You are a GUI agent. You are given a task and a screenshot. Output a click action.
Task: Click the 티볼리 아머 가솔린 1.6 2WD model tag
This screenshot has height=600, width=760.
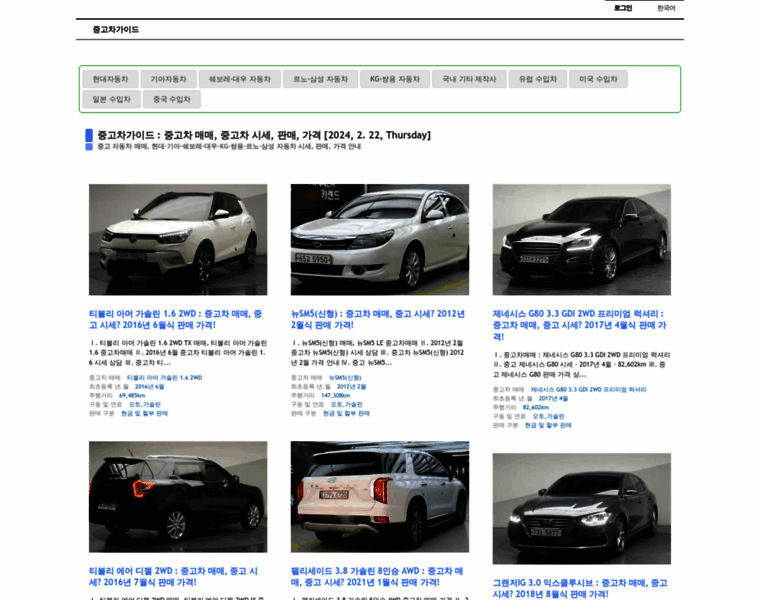pos(164,378)
